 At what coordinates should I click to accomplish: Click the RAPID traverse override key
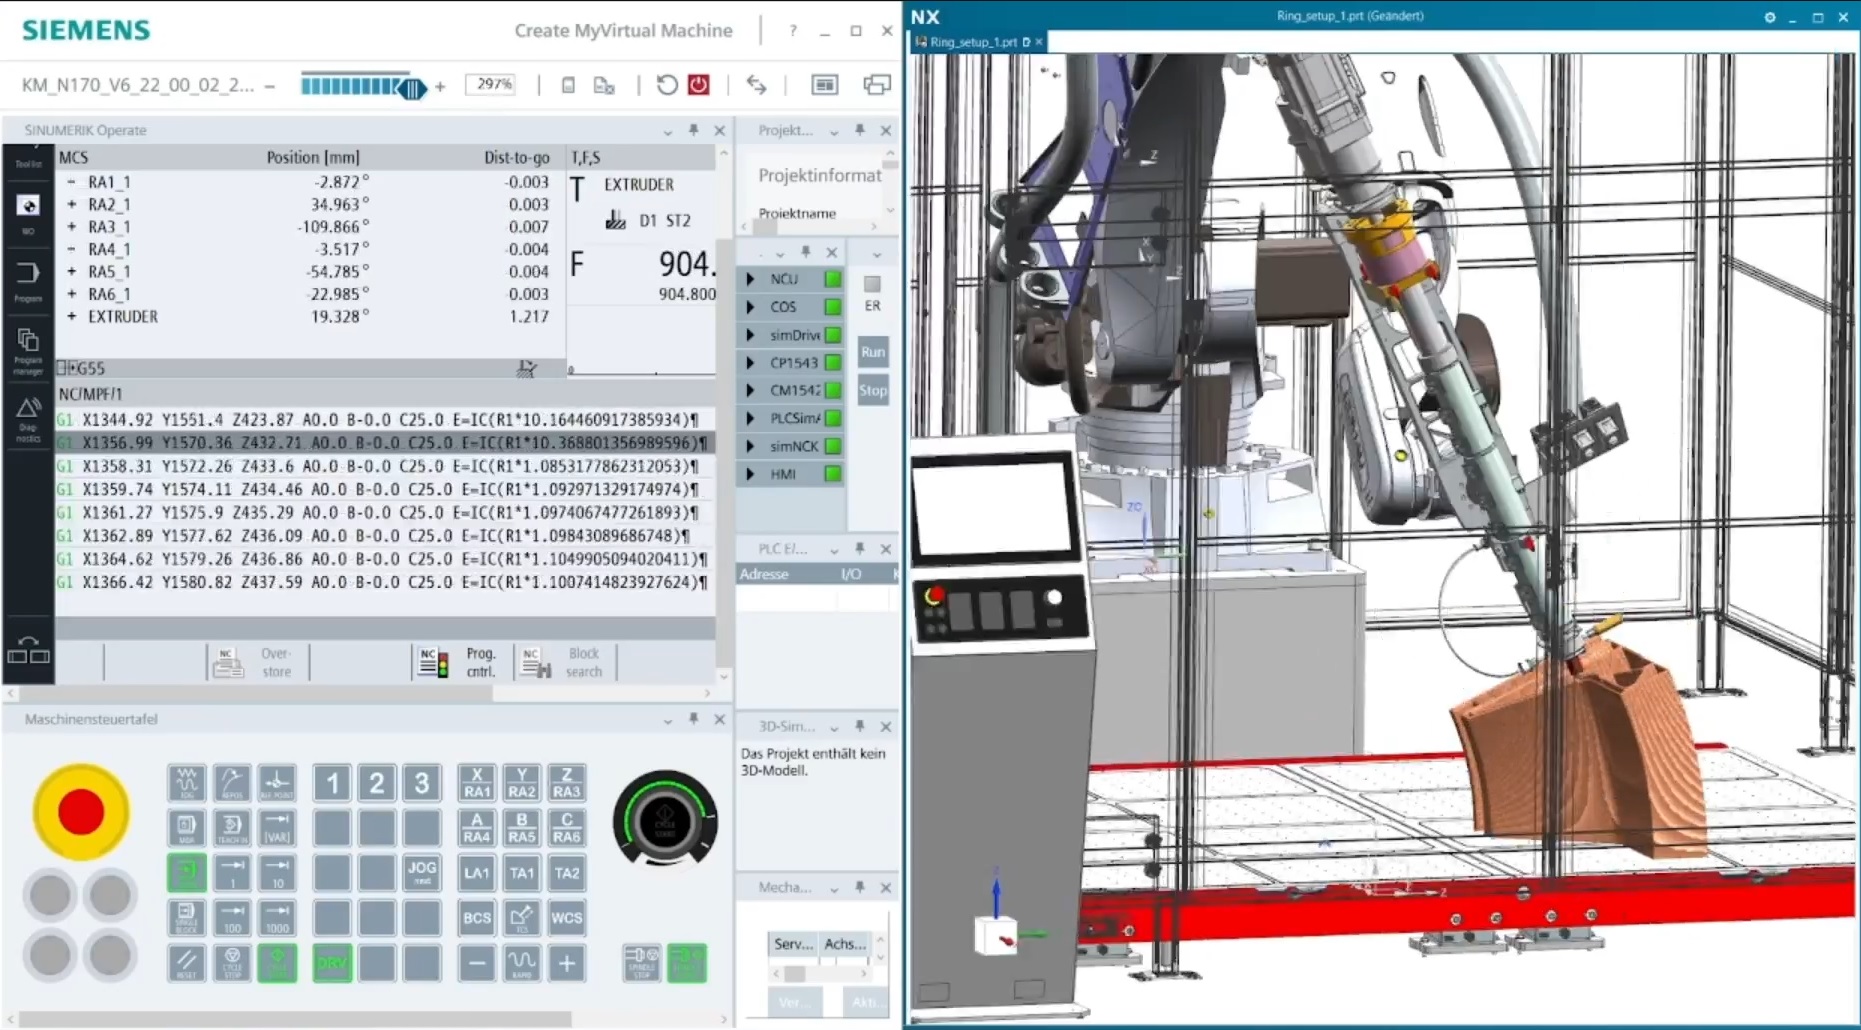522,962
